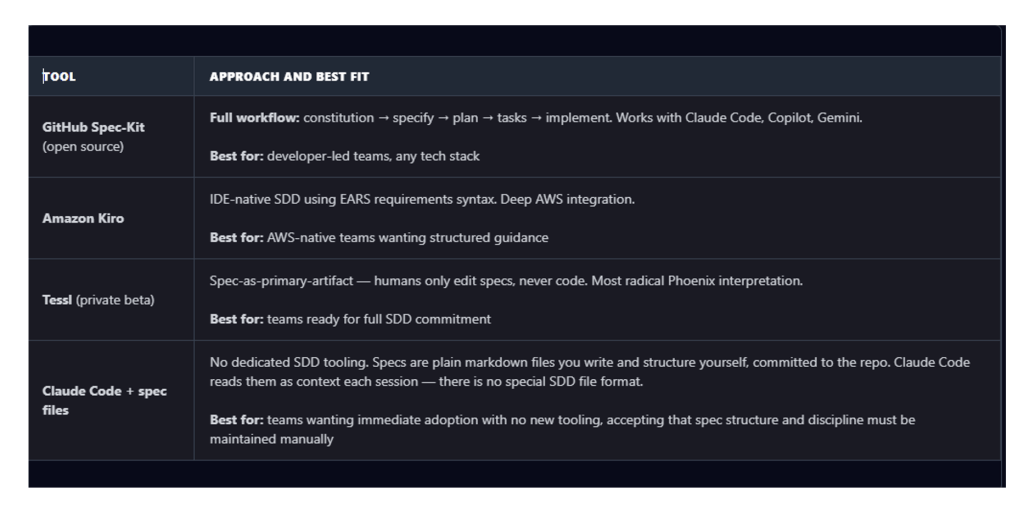Click 'teams ready for full SDD commitment' line

click(x=379, y=319)
